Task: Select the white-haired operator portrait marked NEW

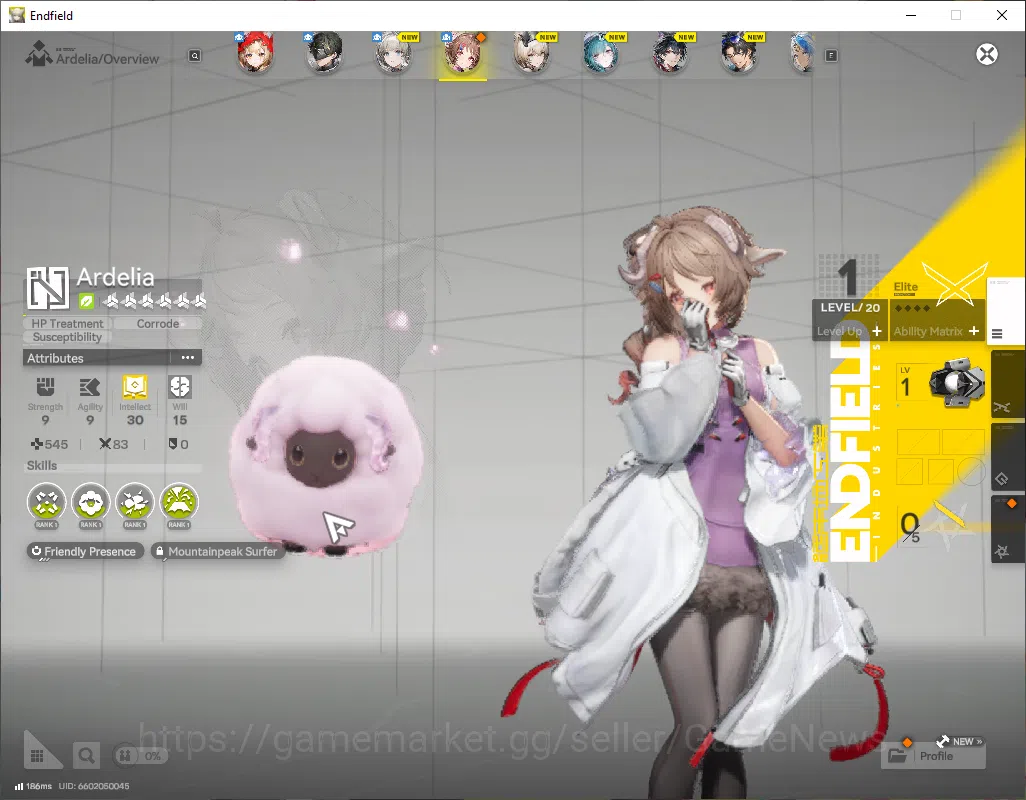Action: (393, 54)
